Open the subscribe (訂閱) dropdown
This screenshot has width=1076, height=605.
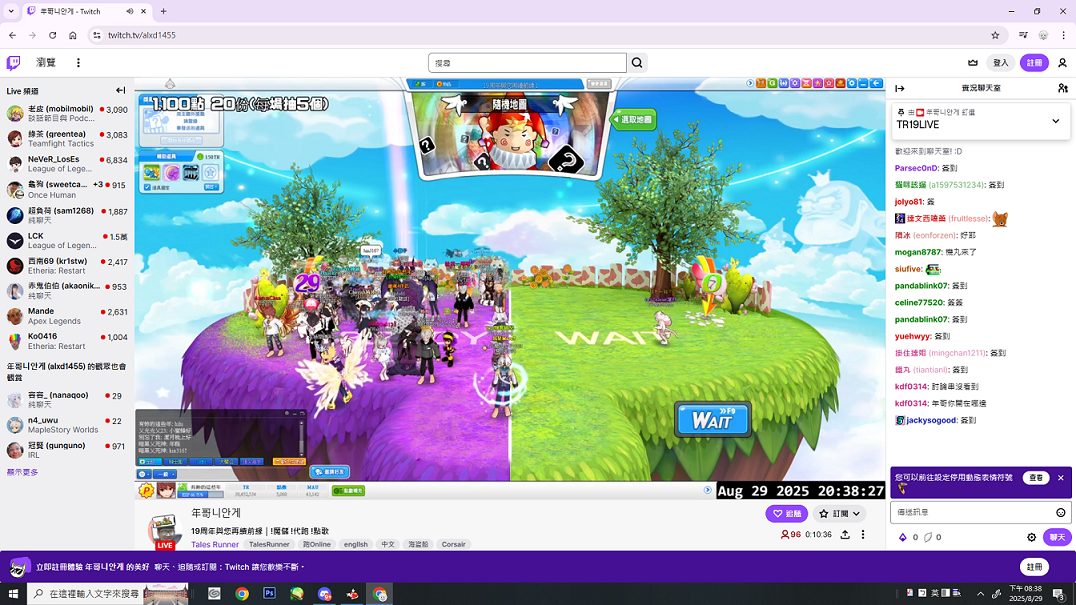point(839,513)
